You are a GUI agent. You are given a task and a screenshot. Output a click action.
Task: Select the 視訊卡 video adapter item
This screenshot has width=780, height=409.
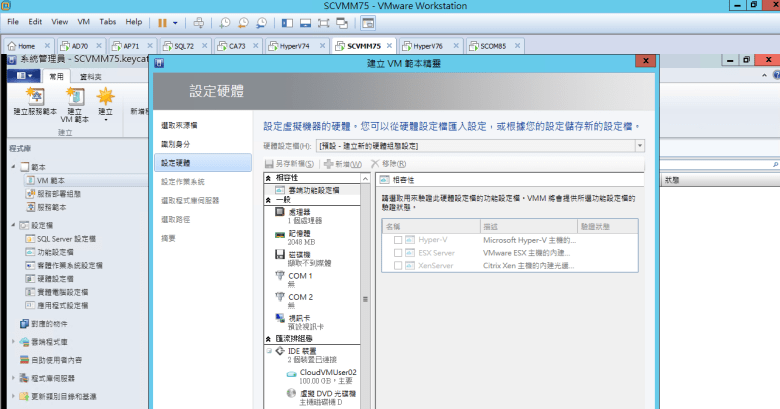[300, 321]
